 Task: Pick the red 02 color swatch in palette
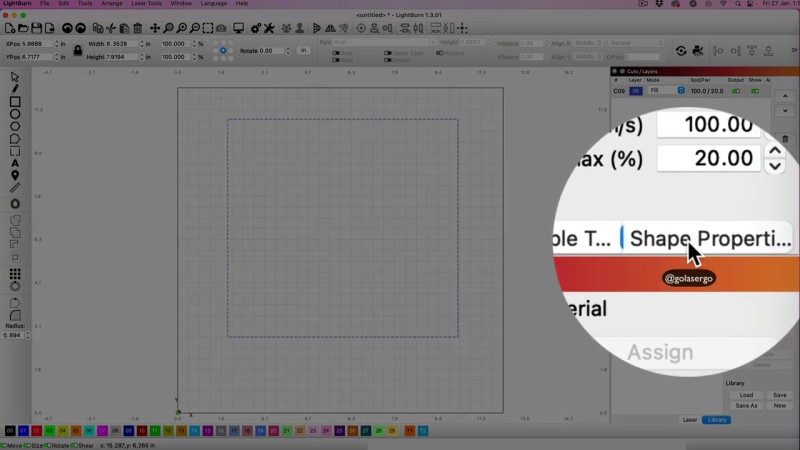pyautogui.click(x=36, y=431)
